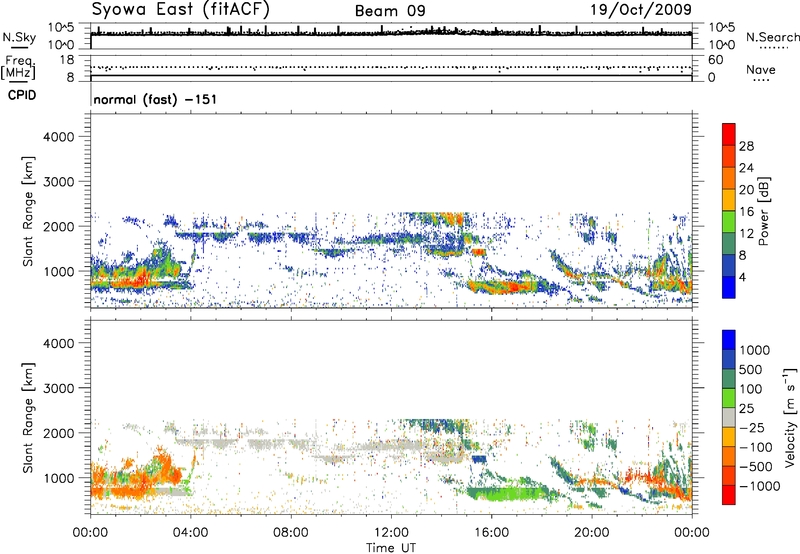The height and width of the screenshot is (554, 800).
Task: Click the '20' label on power colorbar
Action: point(746,190)
